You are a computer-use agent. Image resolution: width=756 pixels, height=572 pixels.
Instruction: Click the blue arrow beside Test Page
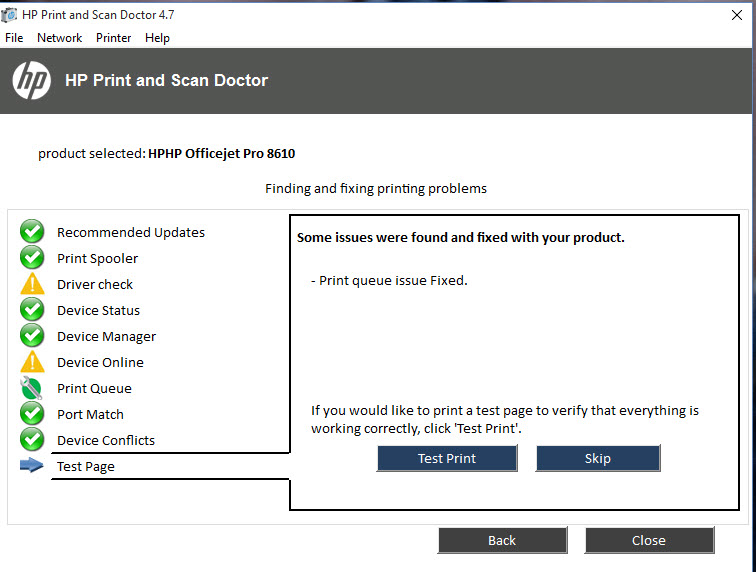tap(32, 465)
